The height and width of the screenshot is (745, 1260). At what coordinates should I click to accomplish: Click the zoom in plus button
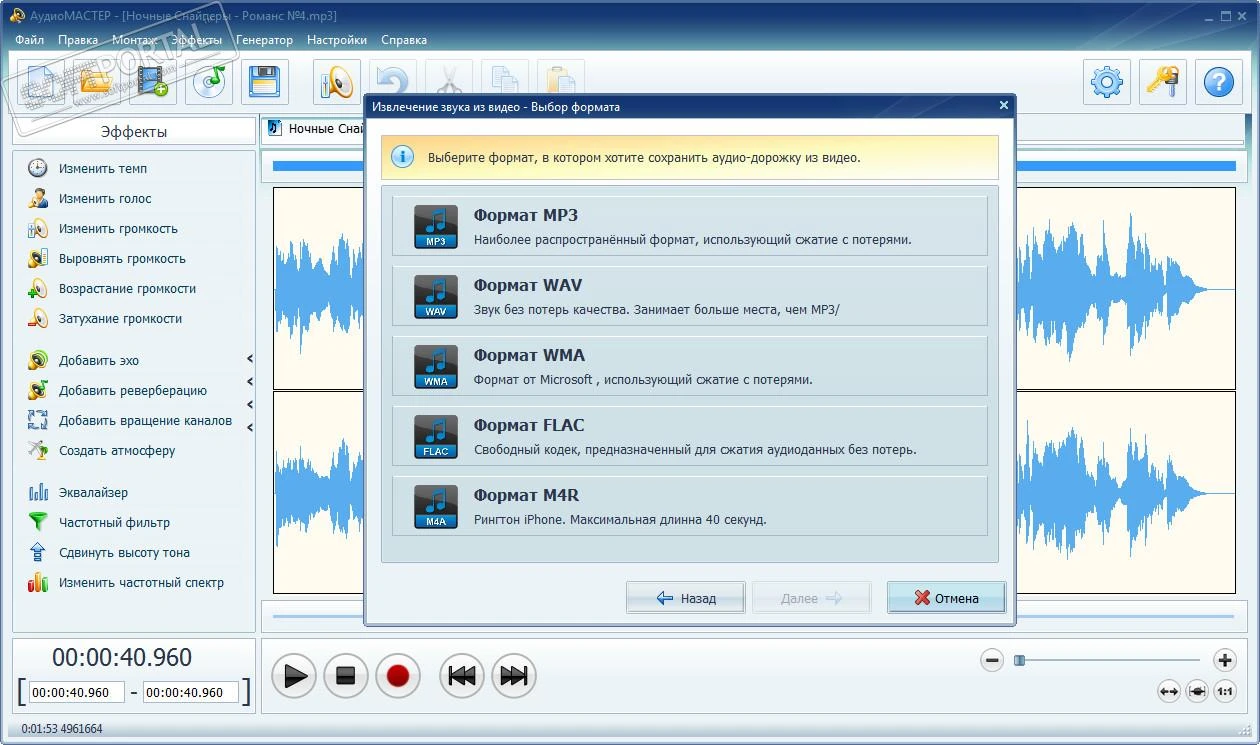(x=1225, y=660)
